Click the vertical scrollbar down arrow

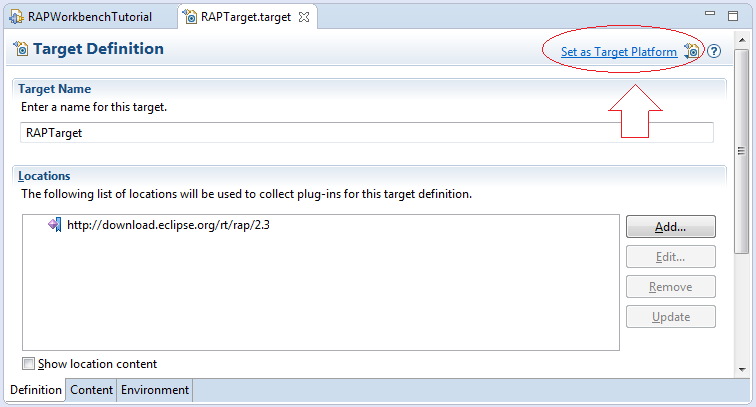742,370
